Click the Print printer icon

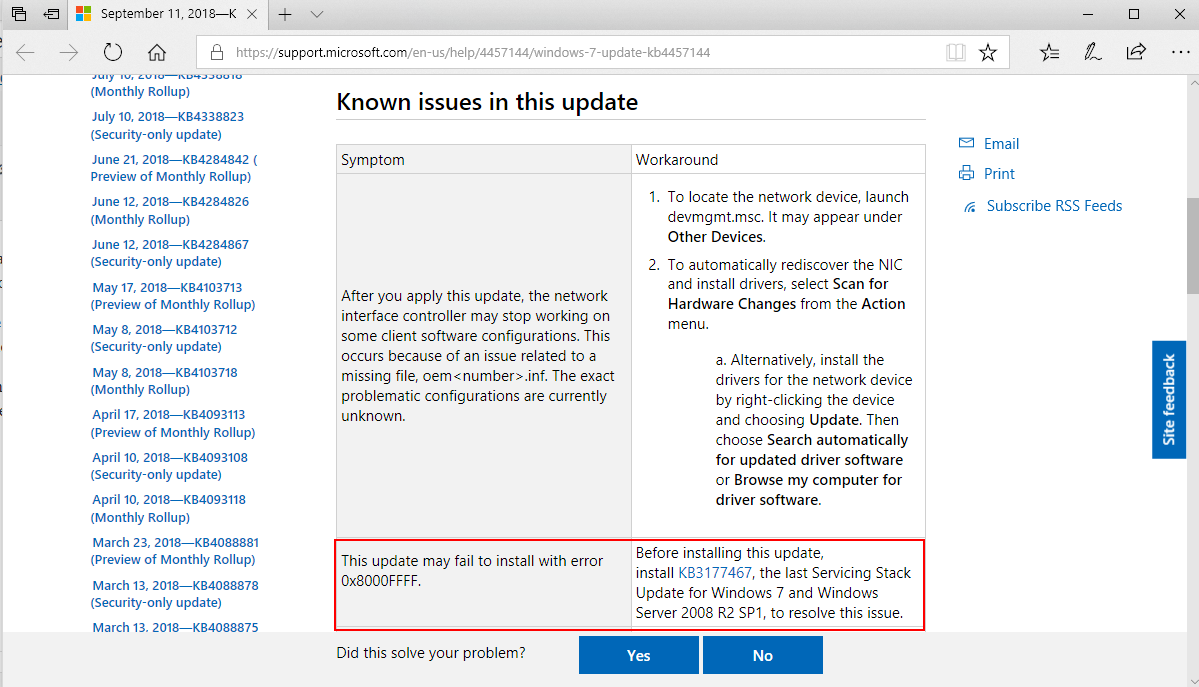click(x=967, y=173)
